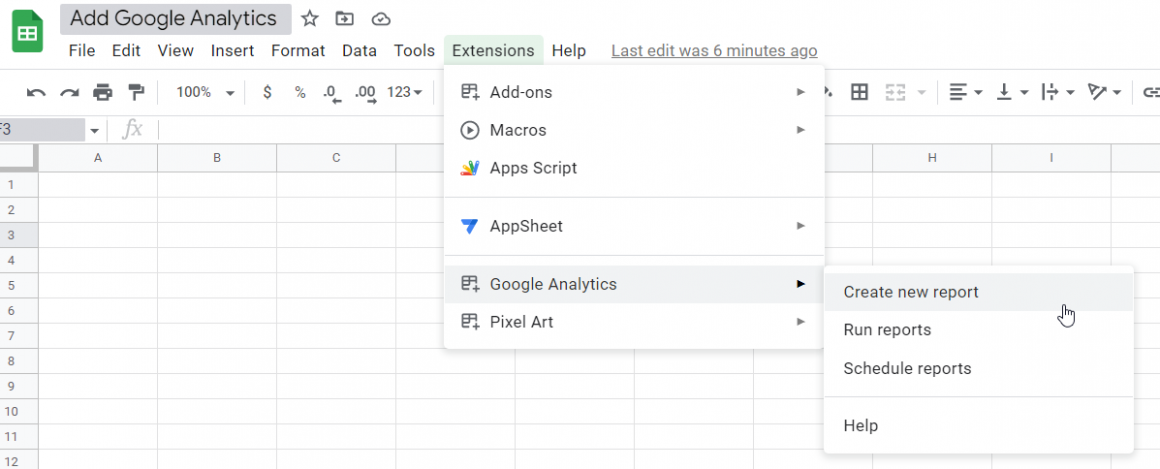
Task: Expand the Macros submenu
Action: (x=634, y=130)
